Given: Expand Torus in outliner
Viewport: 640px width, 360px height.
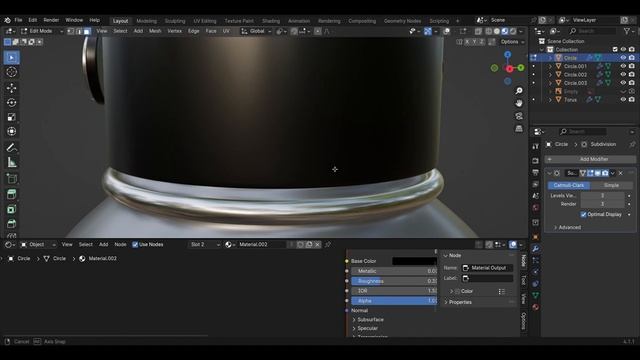Looking at the screenshot, I should 550,100.
